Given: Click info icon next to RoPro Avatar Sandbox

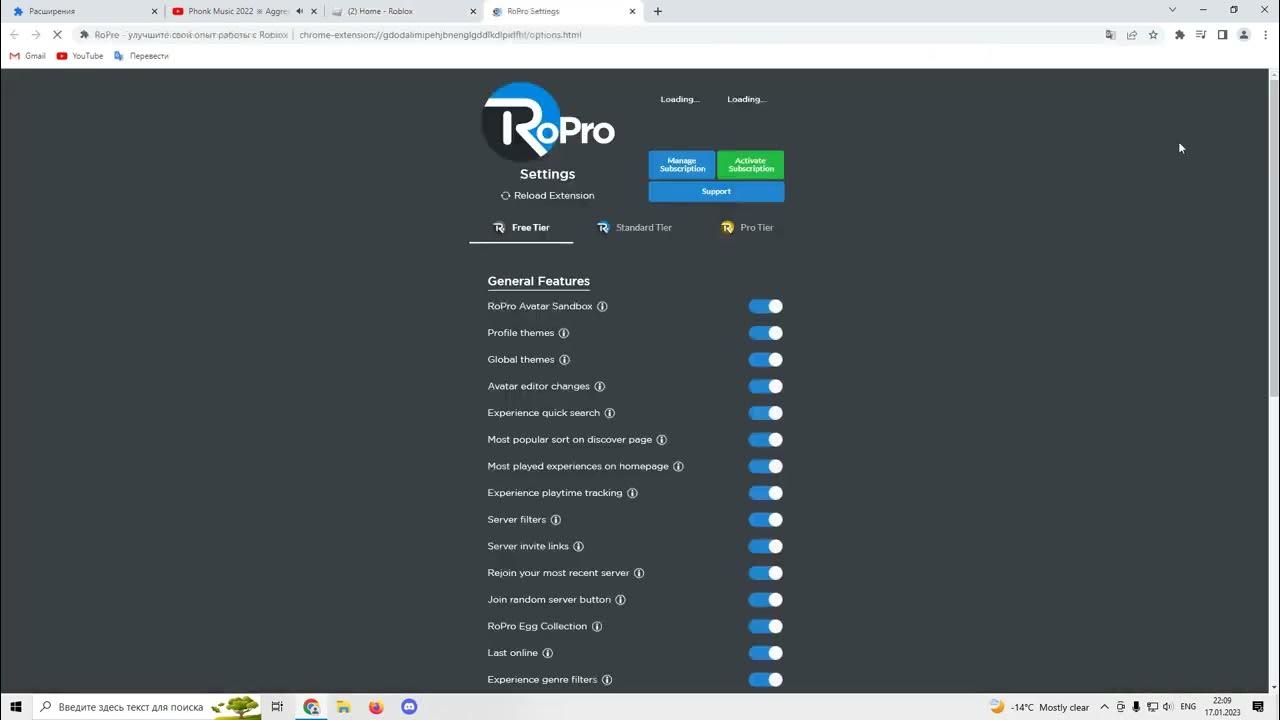Looking at the screenshot, I should pos(602,307).
